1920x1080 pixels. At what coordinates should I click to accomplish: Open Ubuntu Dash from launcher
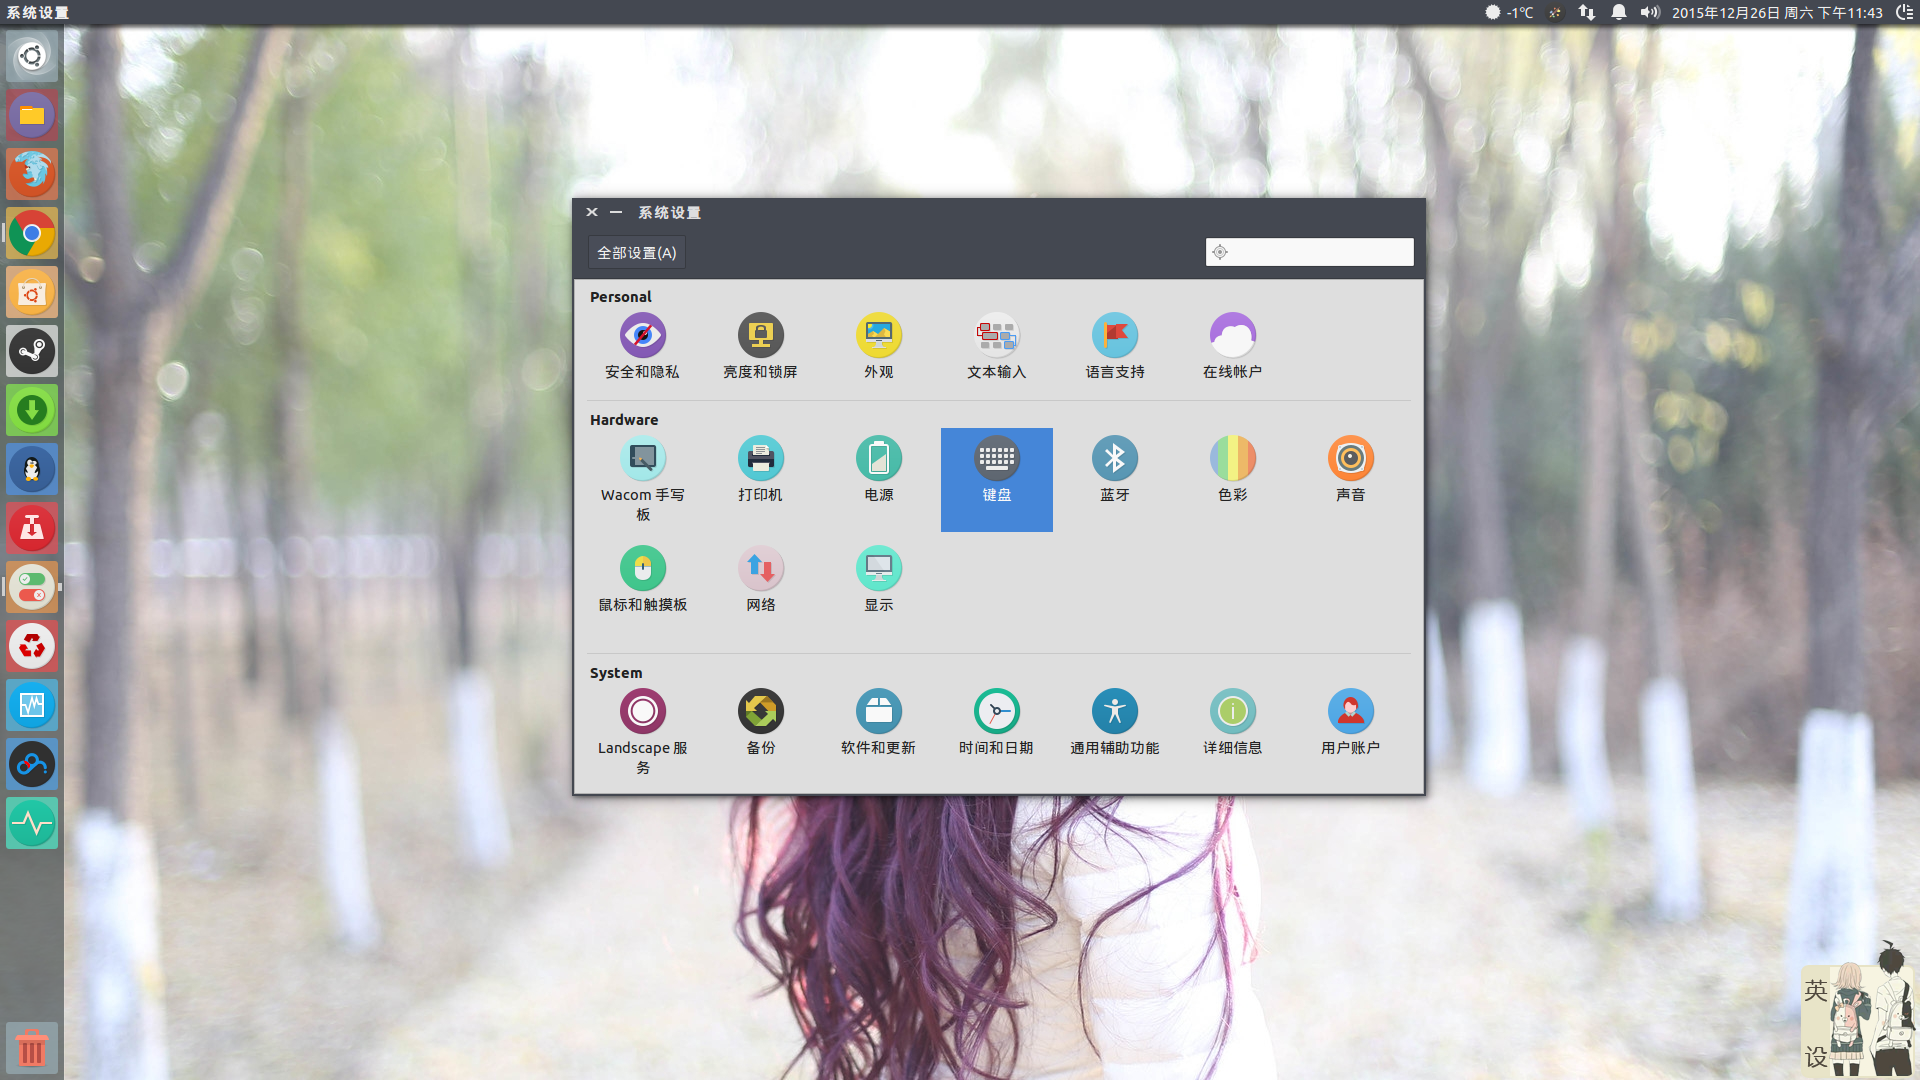[x=32, y=56]
